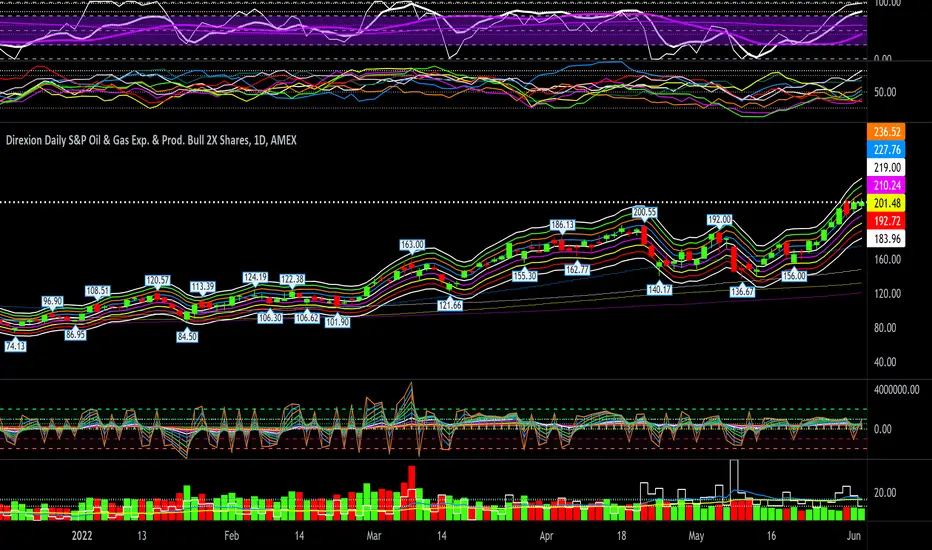
Task: Click the 160.00 price axis value
Action: pos(887,259)
